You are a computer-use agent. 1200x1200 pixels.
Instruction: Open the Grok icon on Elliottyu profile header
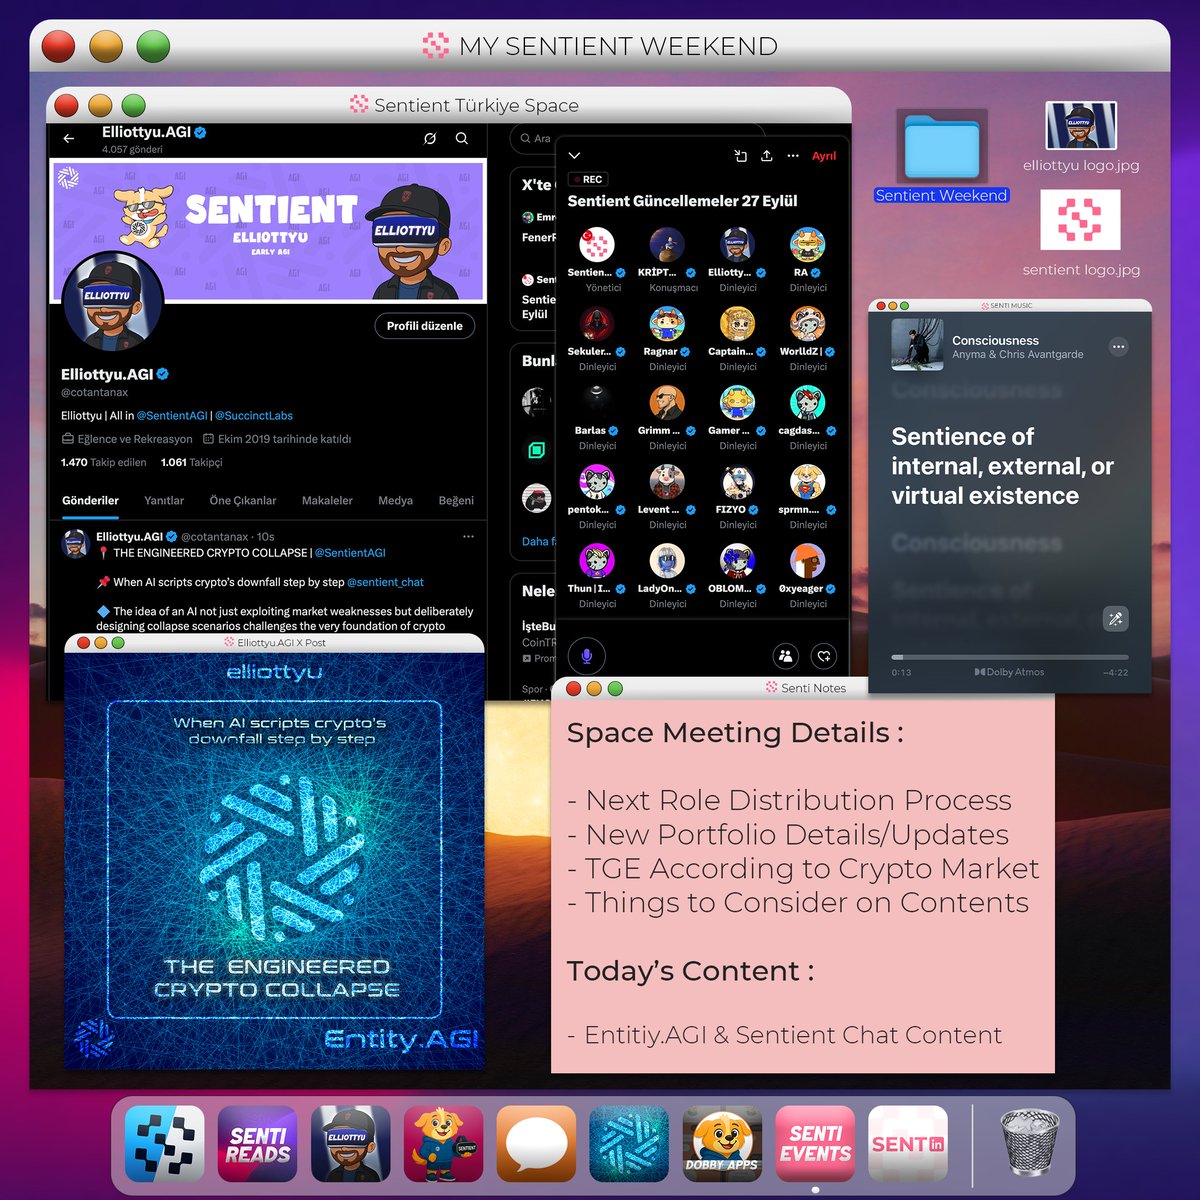tap(430, 138)
